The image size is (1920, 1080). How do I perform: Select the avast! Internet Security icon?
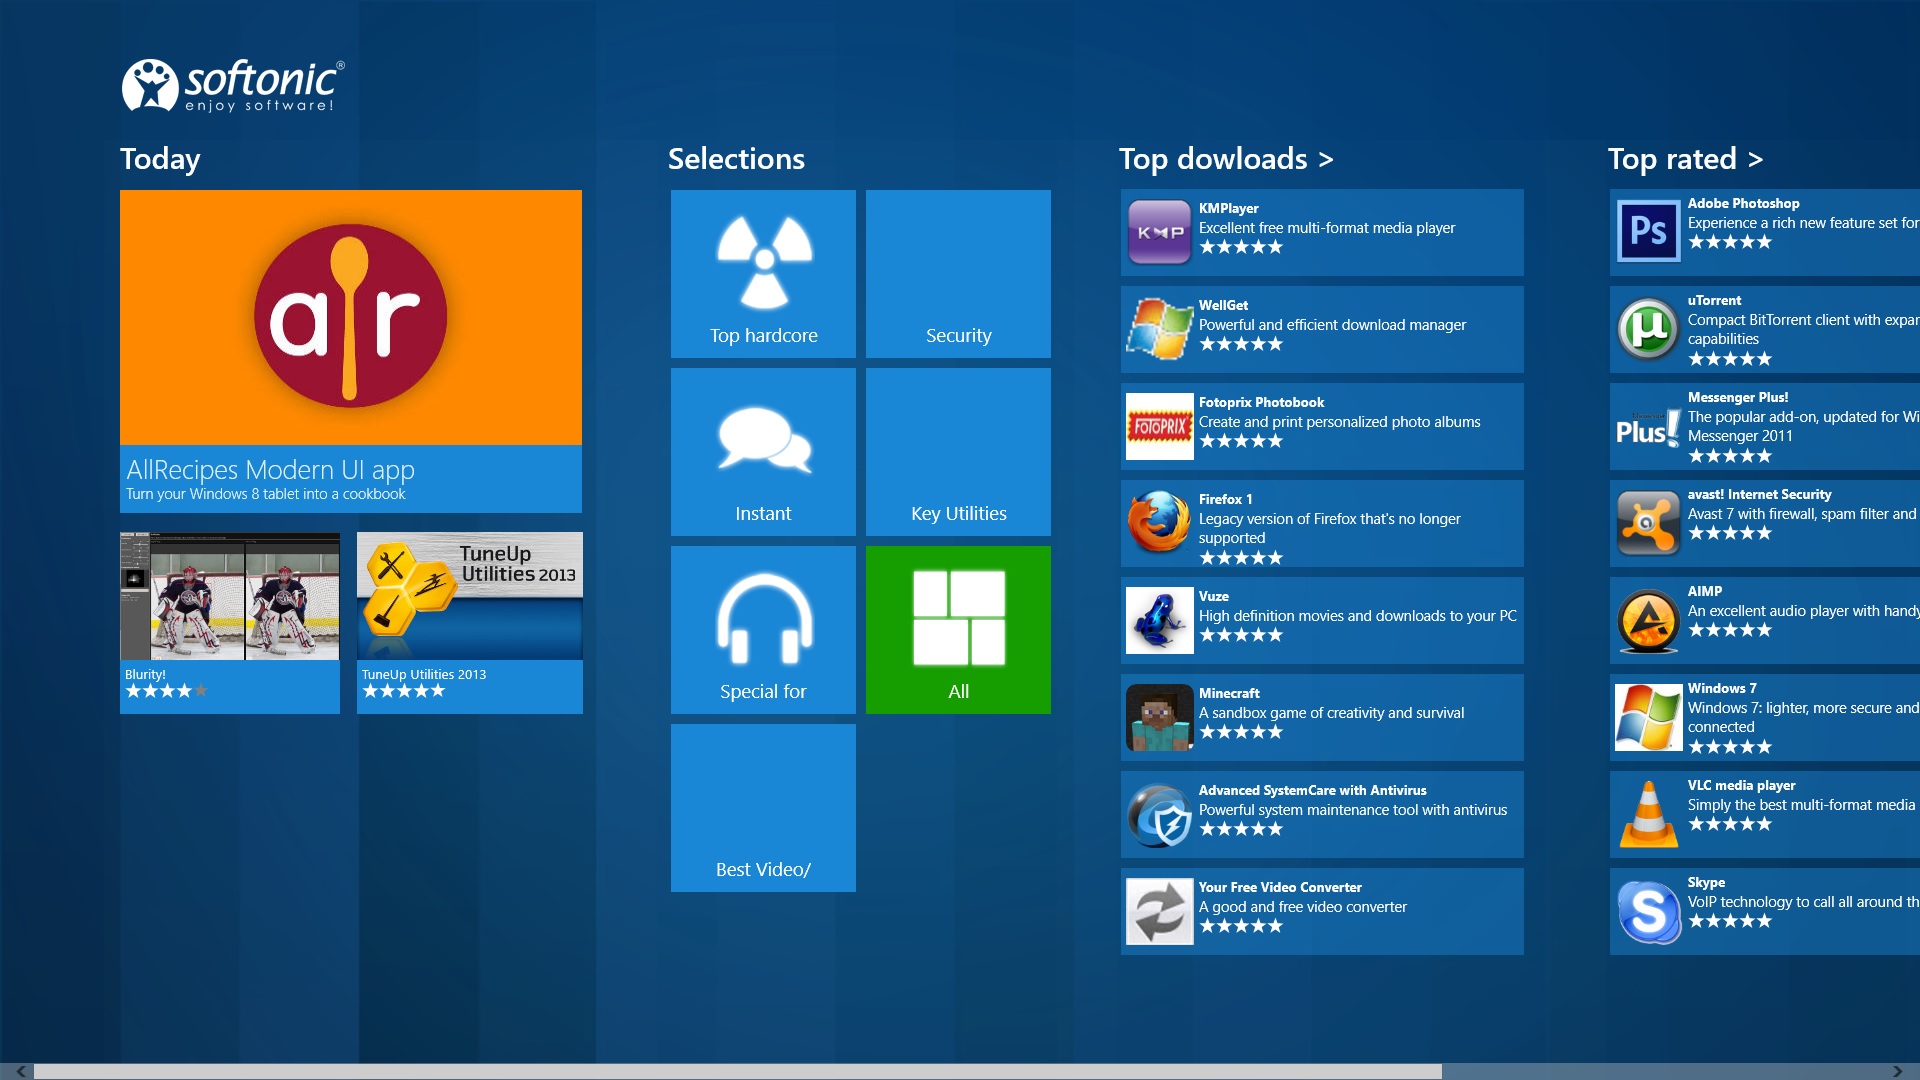pos(1649,523)
